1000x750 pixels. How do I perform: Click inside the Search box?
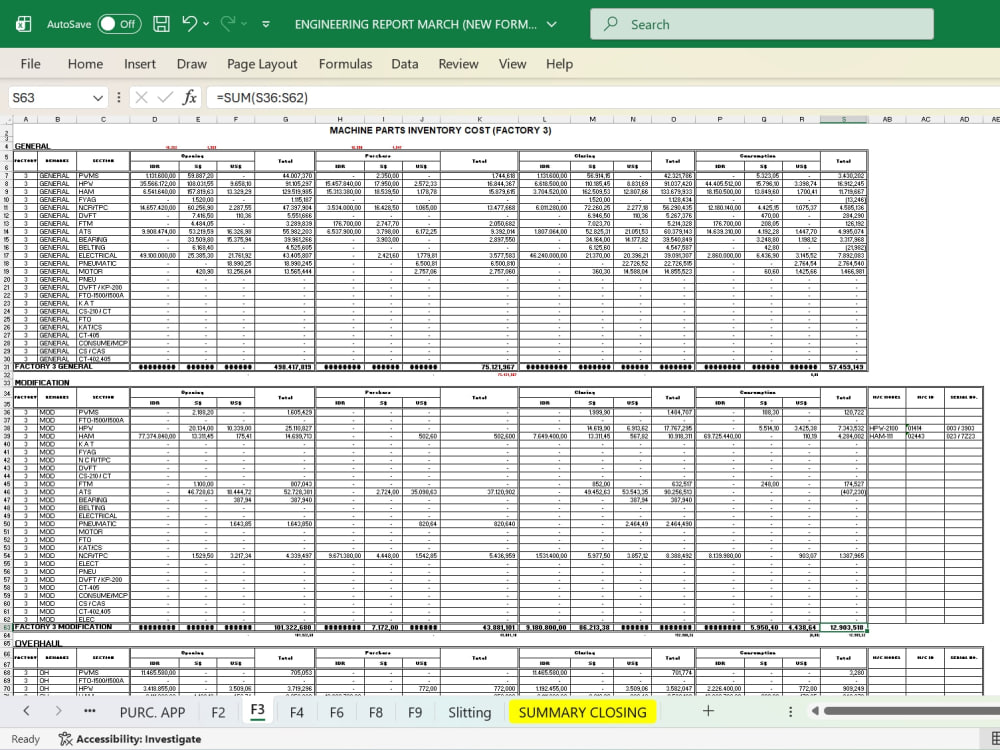(x=761, y=24)
